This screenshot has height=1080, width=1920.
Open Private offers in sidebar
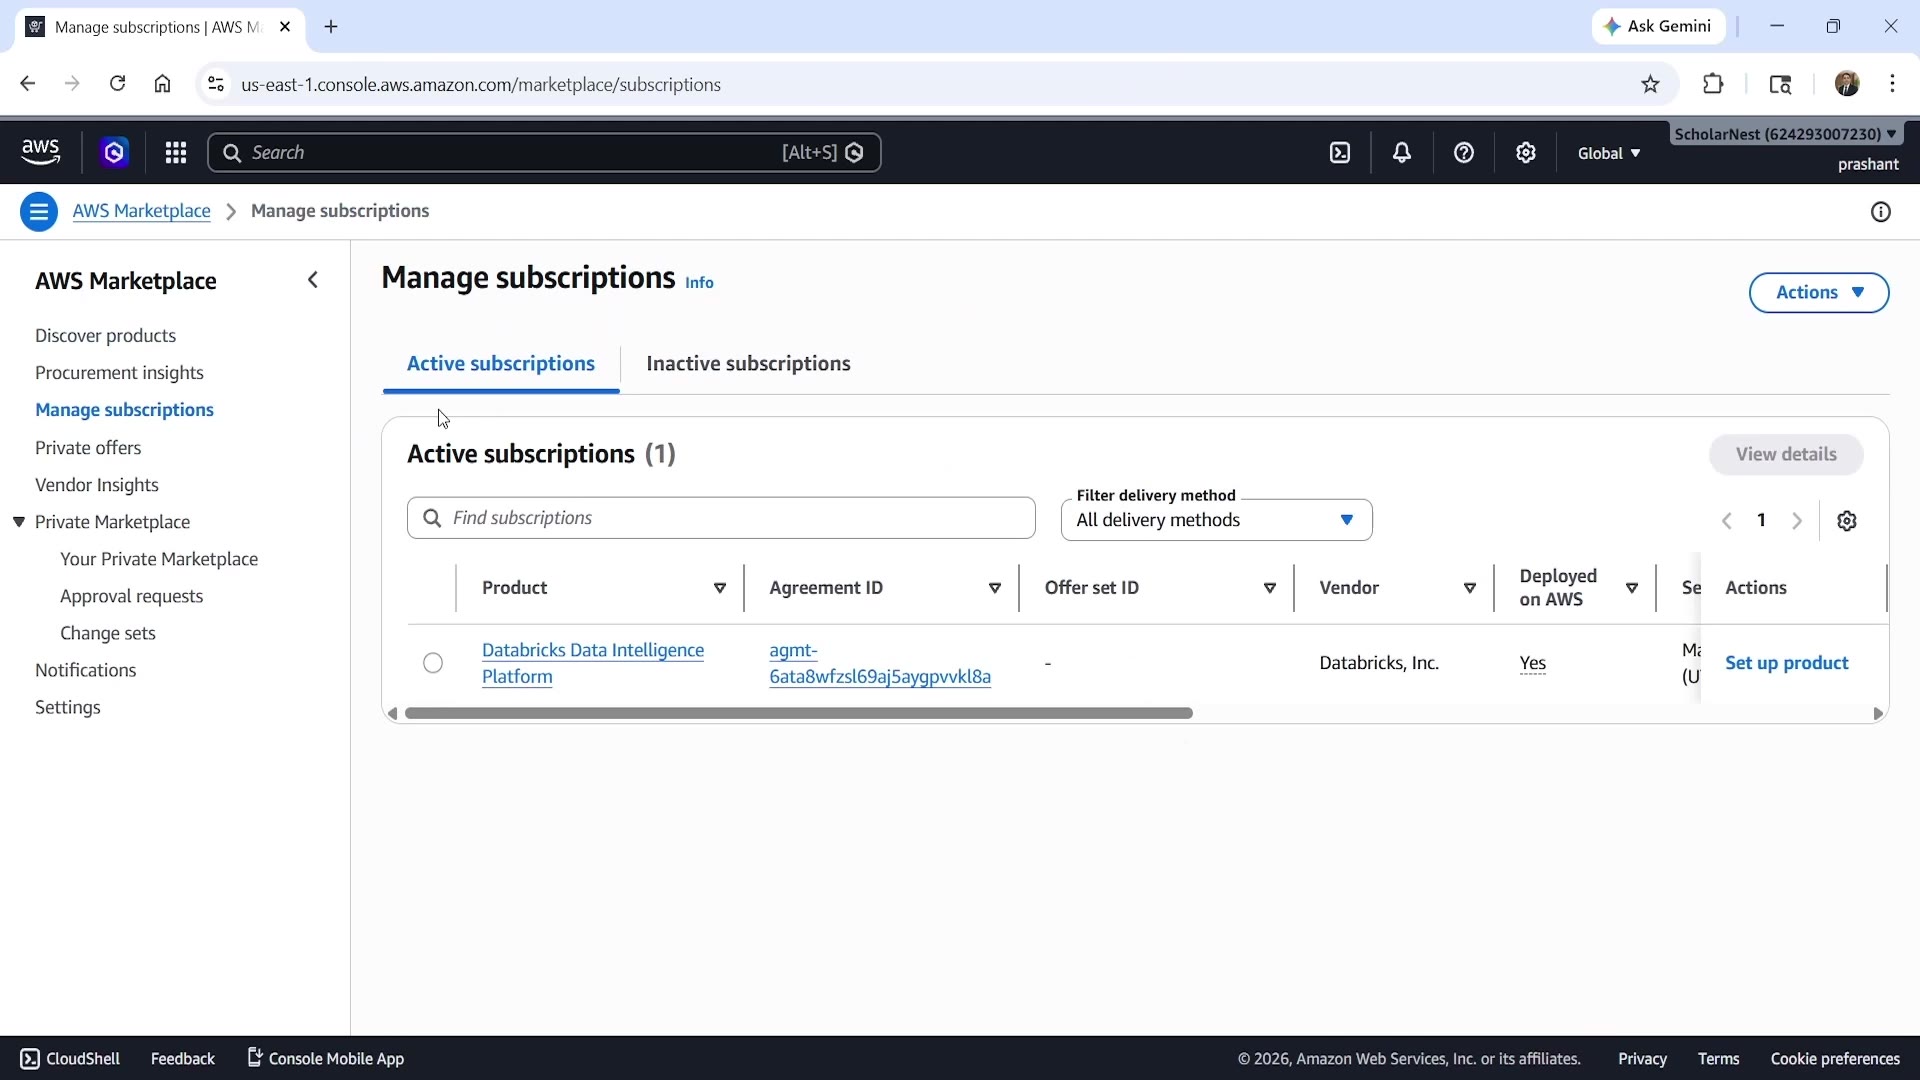[x=88, y=448]
